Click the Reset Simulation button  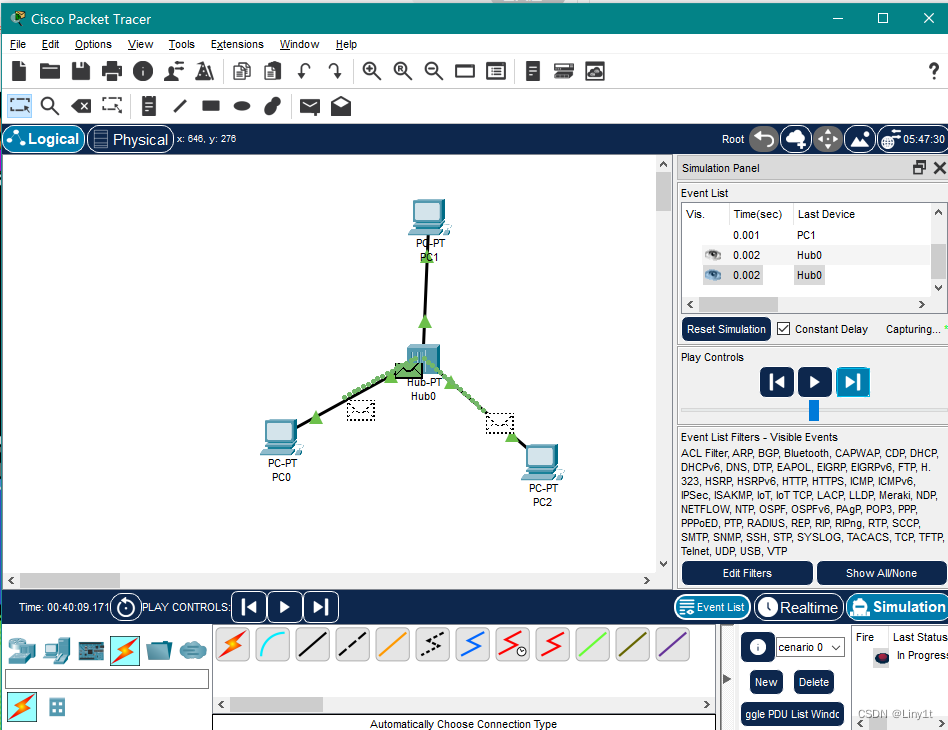click(x=726, y=329)
